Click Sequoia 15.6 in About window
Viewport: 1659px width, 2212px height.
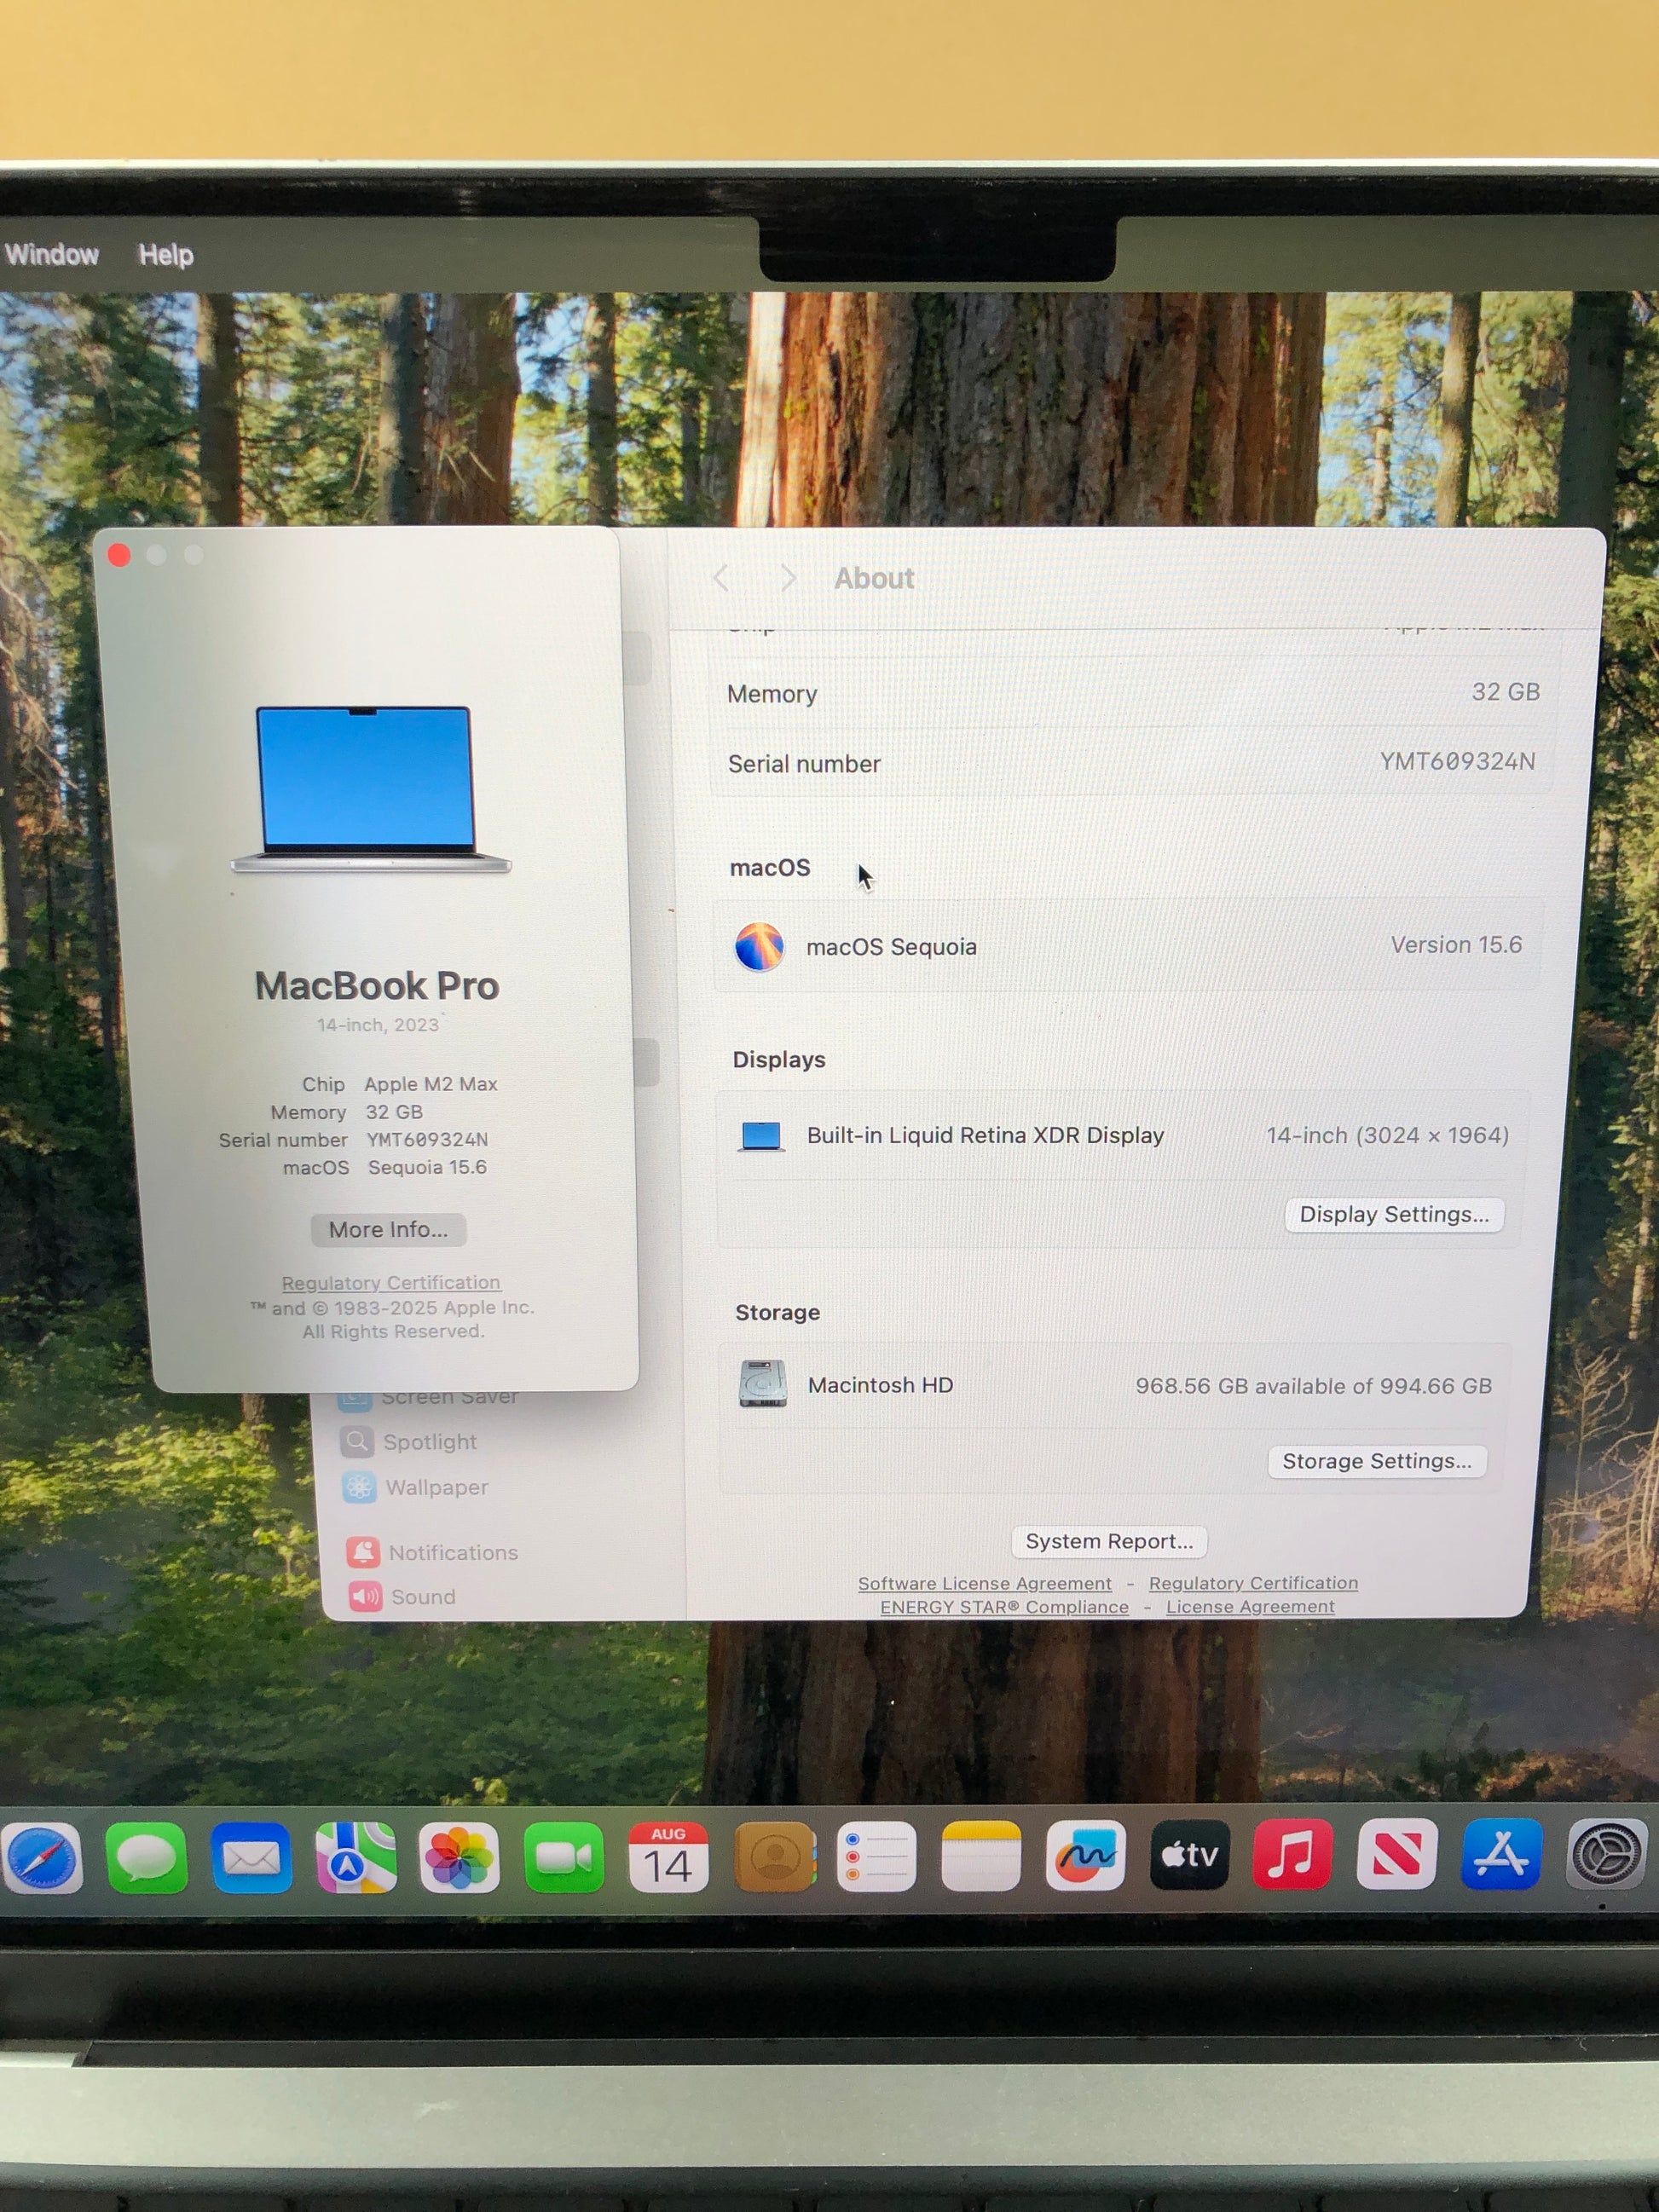[x=427, y=1167]
